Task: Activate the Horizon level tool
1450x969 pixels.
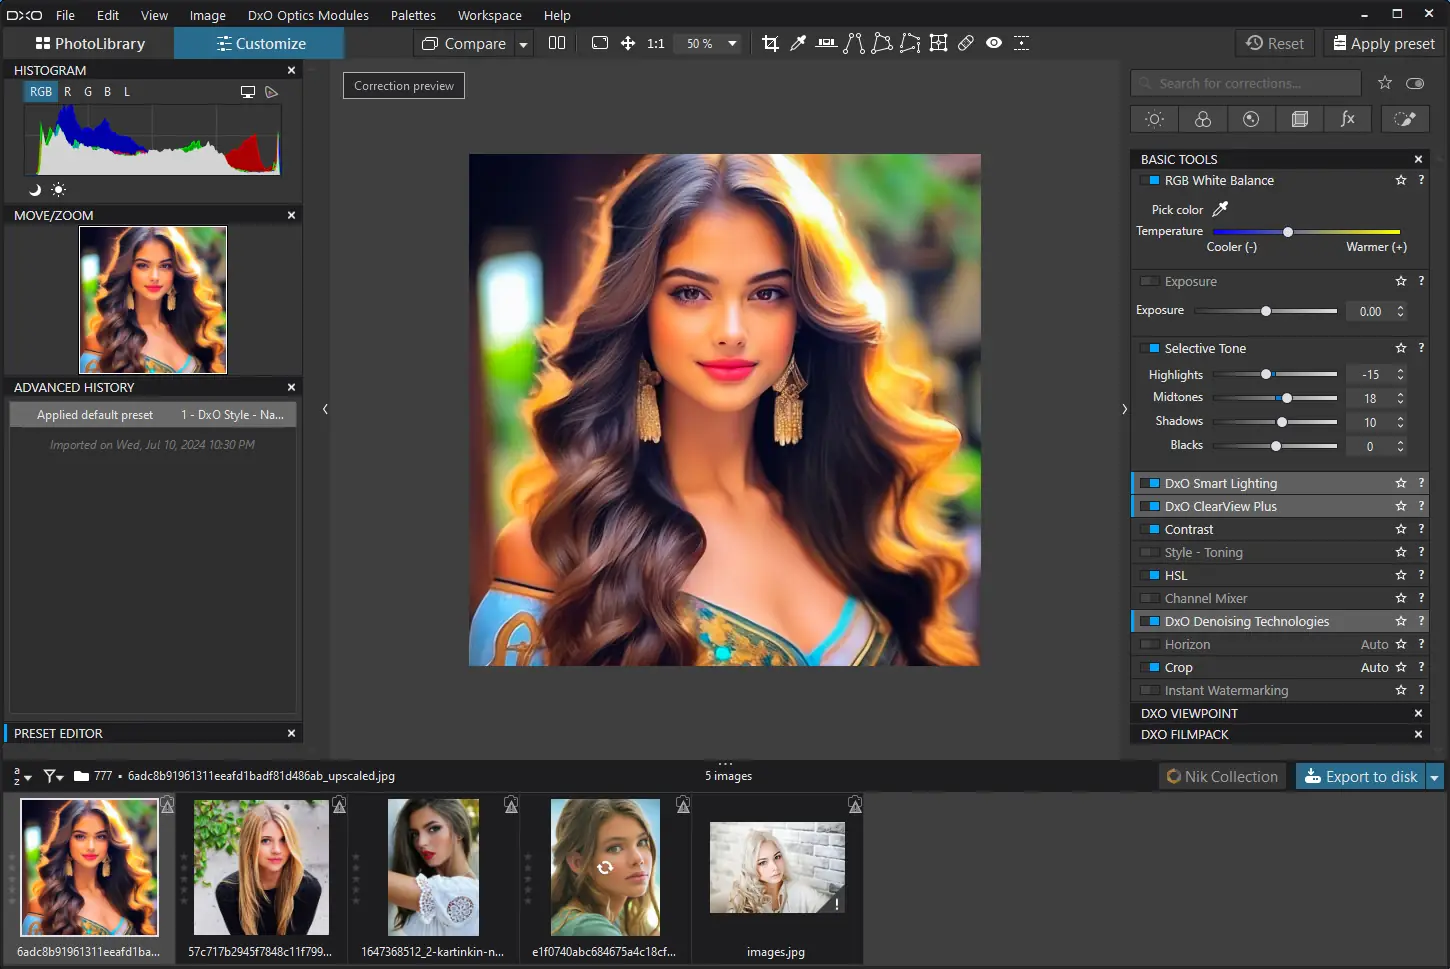Action: (x=826, y=43)
